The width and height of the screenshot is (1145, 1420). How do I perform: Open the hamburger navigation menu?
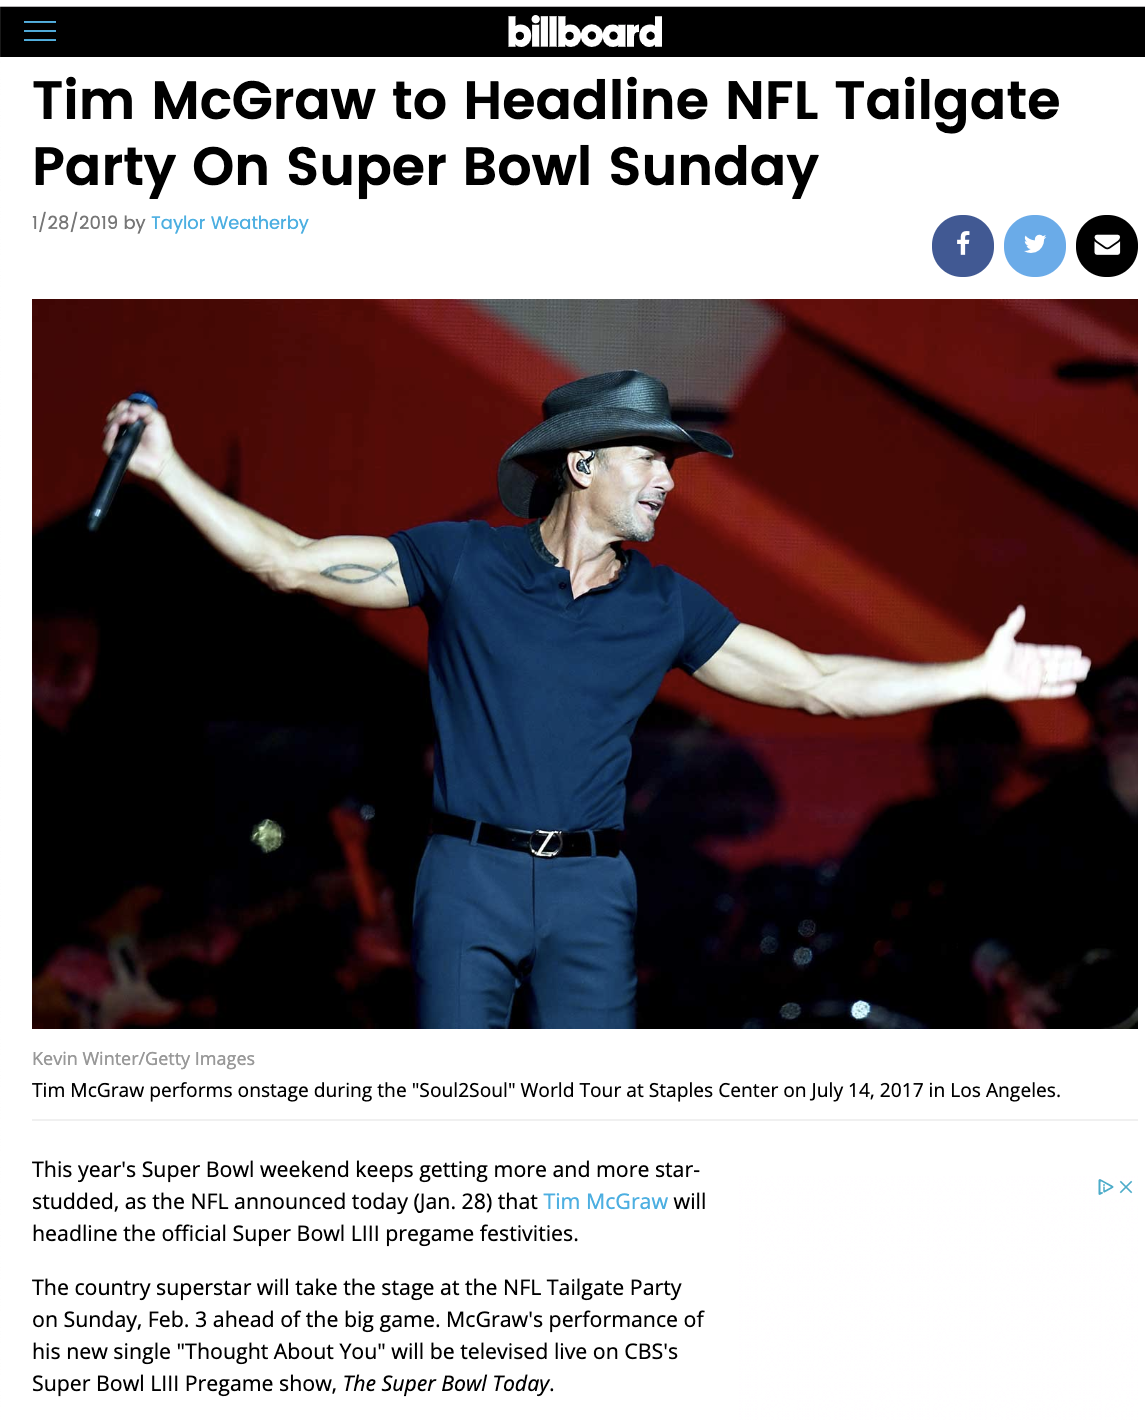click(x=40, y=31)
